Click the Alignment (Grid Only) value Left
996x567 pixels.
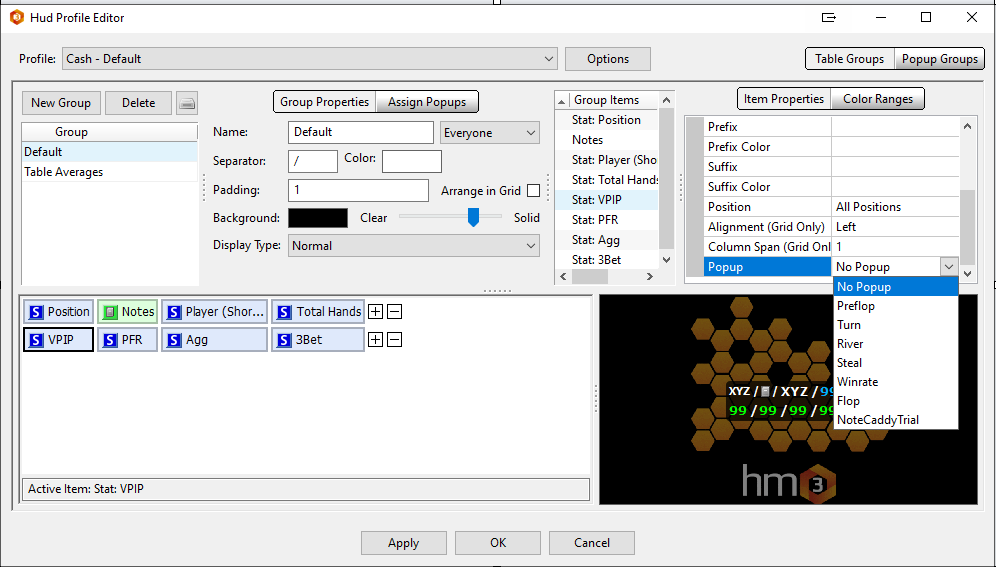(x=895, y=227)
